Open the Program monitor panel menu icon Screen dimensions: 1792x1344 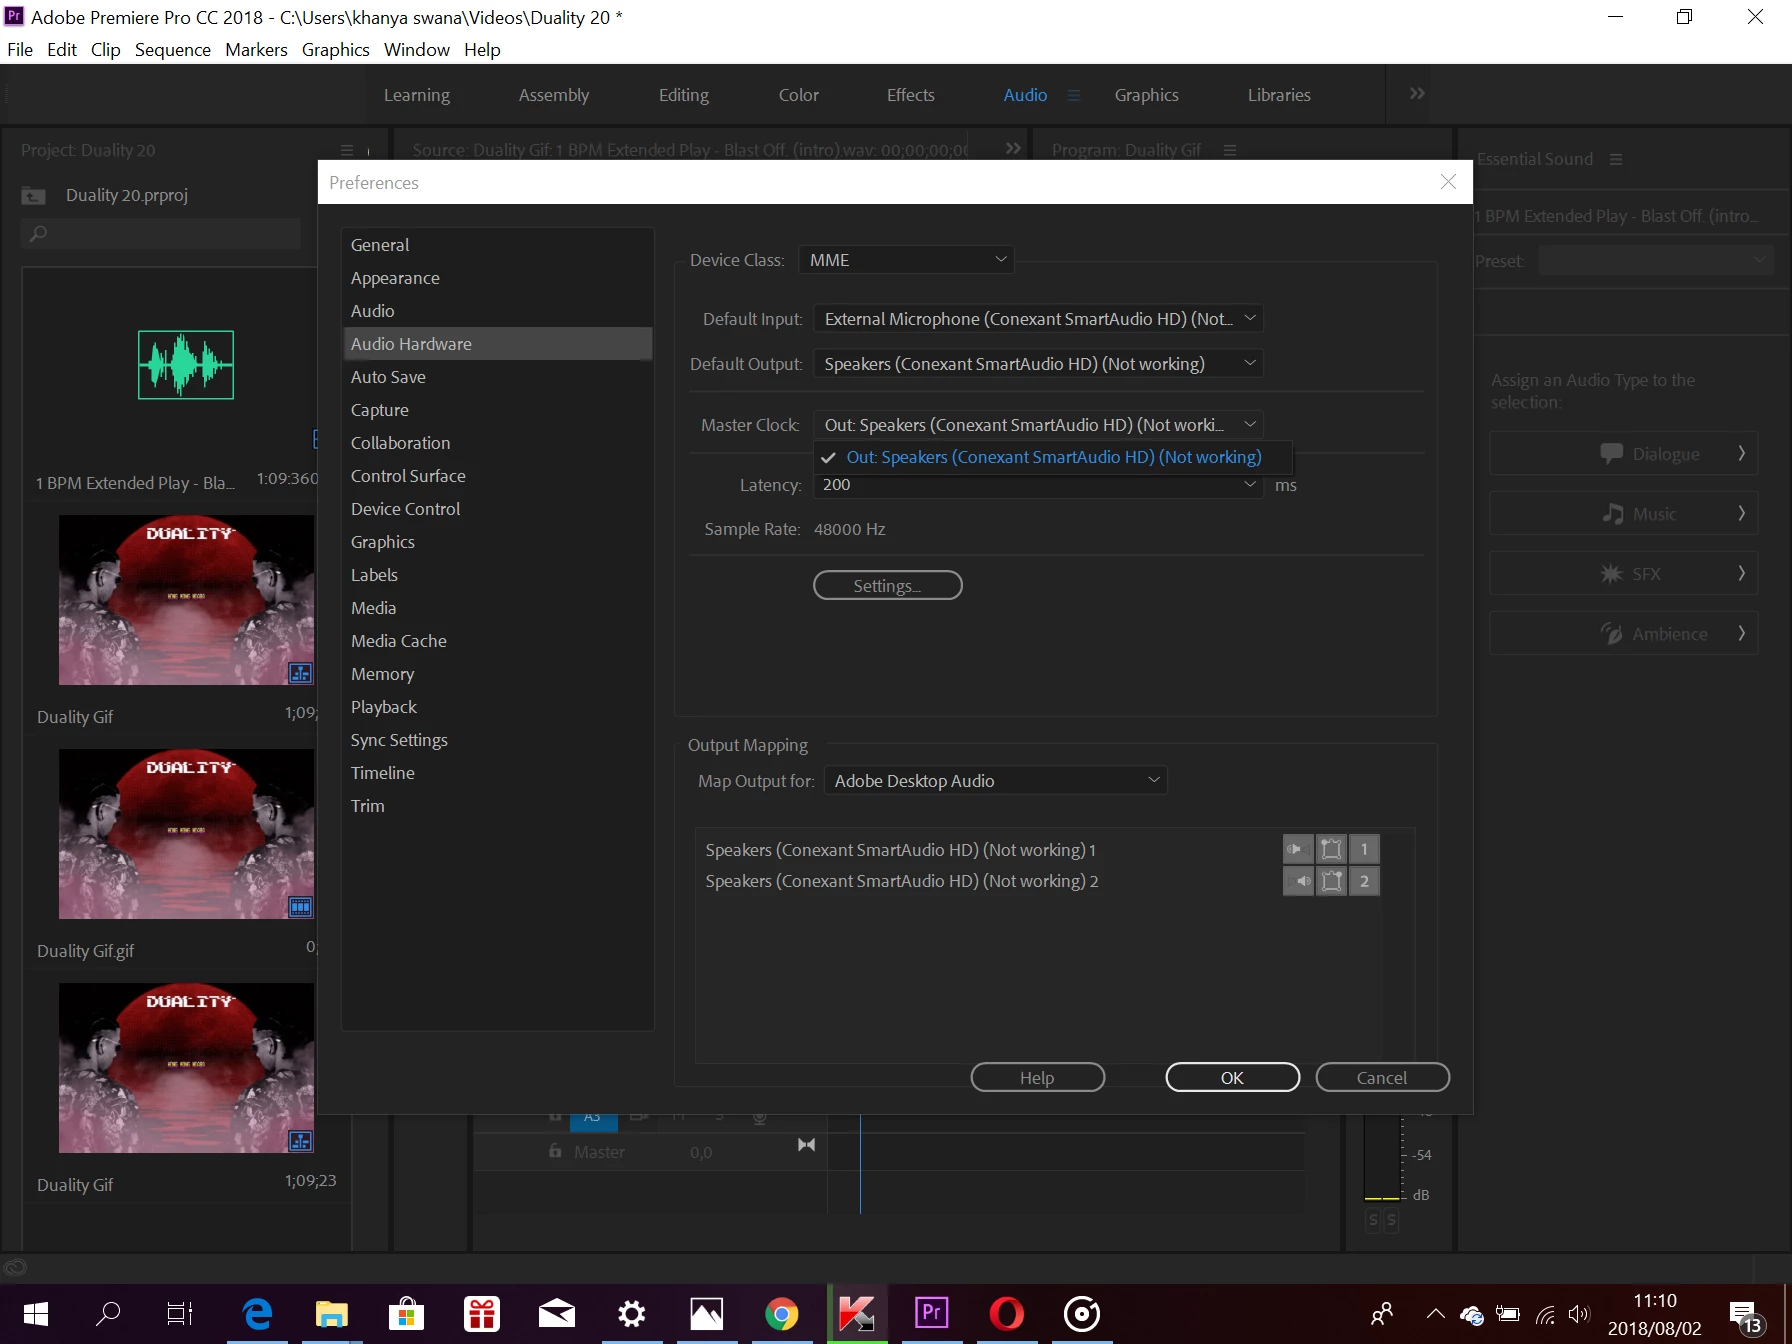tap(1230, 150)
